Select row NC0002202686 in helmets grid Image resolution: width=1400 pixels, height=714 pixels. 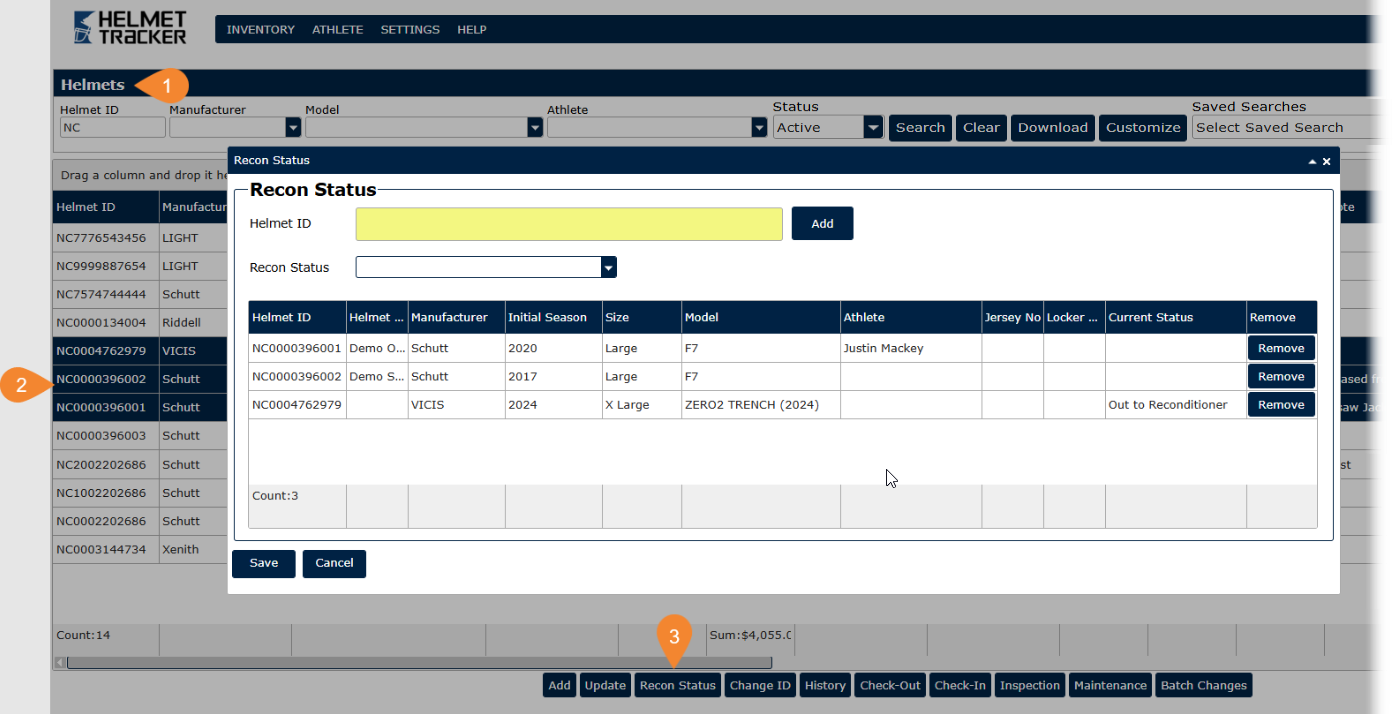point(140,521)
